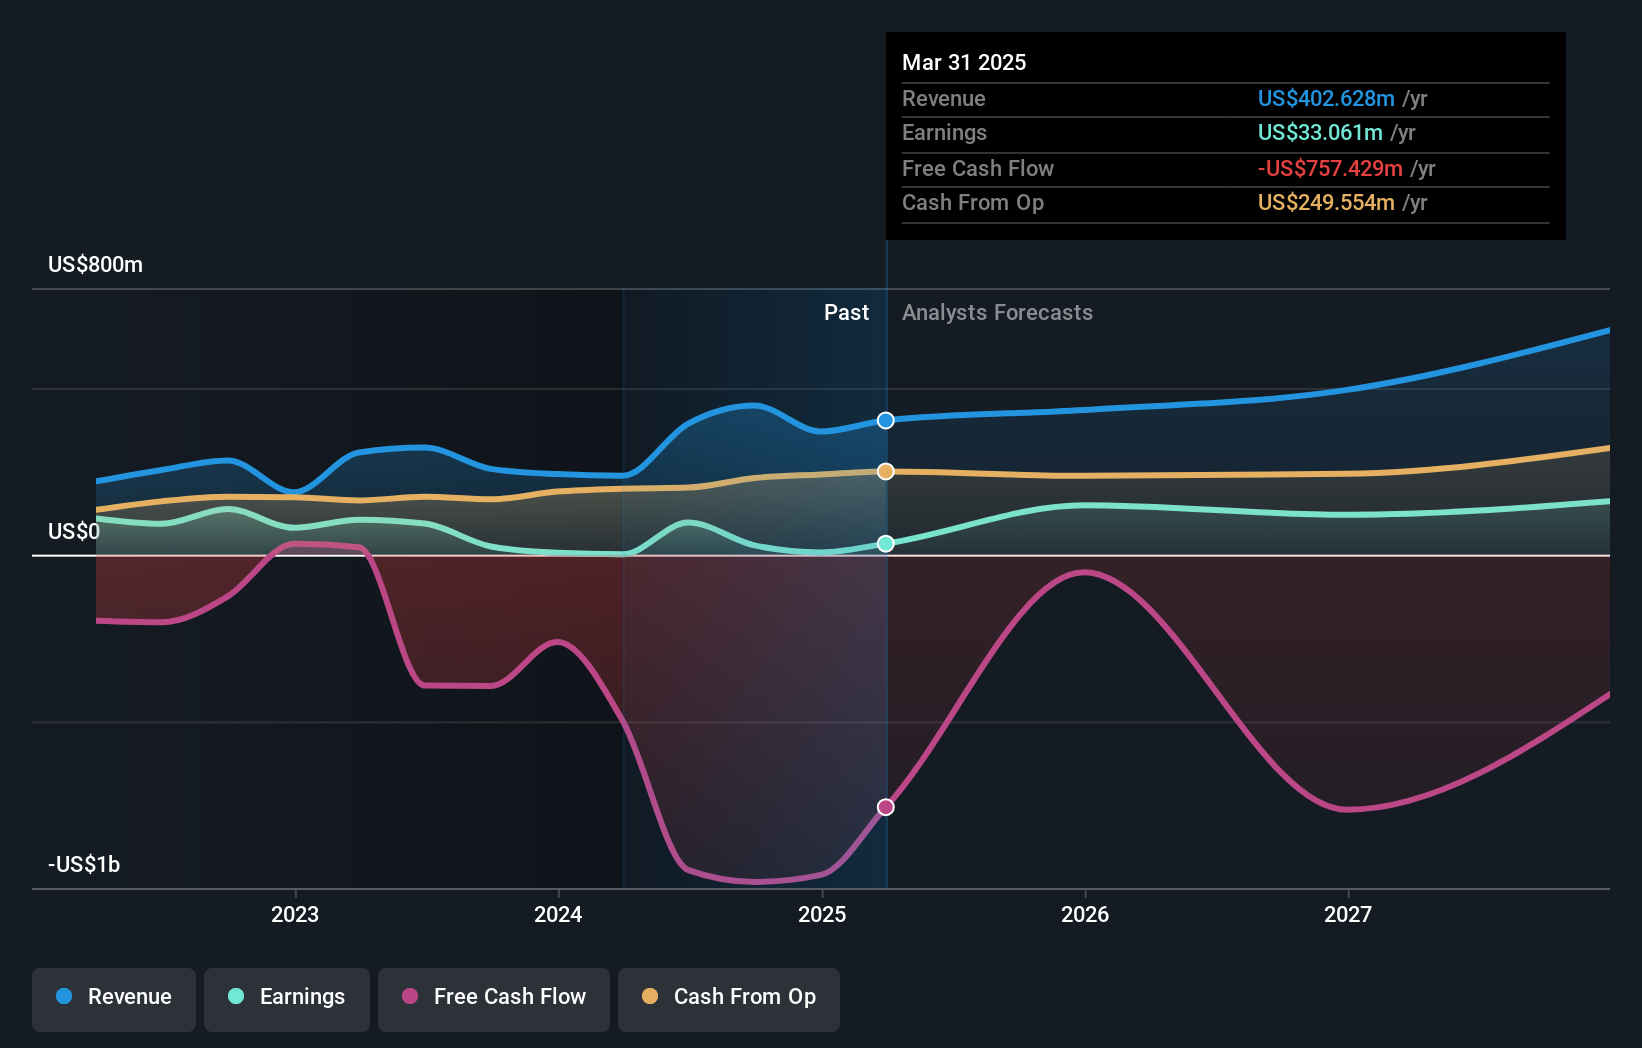Click the Past section label

(846, 312)
